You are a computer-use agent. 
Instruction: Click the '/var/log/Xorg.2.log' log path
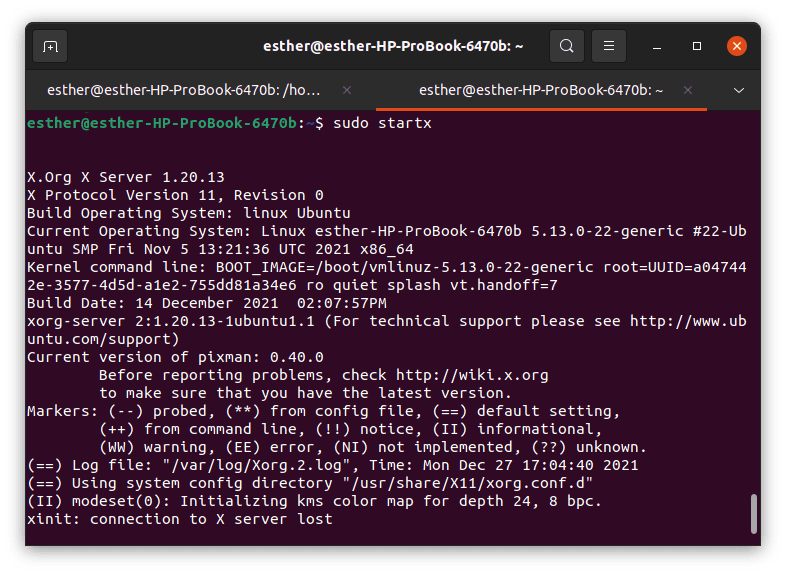tap(256, 466)
